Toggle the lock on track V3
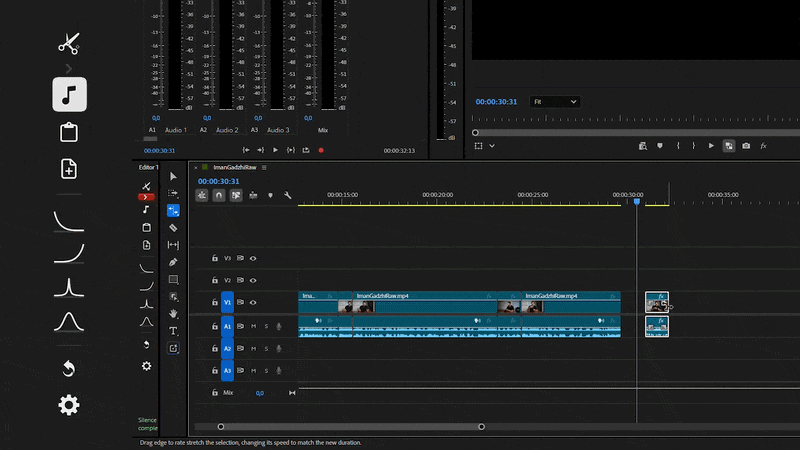This screenshot has width=800, height=450. pyautogui.click(x=215, y=258)
